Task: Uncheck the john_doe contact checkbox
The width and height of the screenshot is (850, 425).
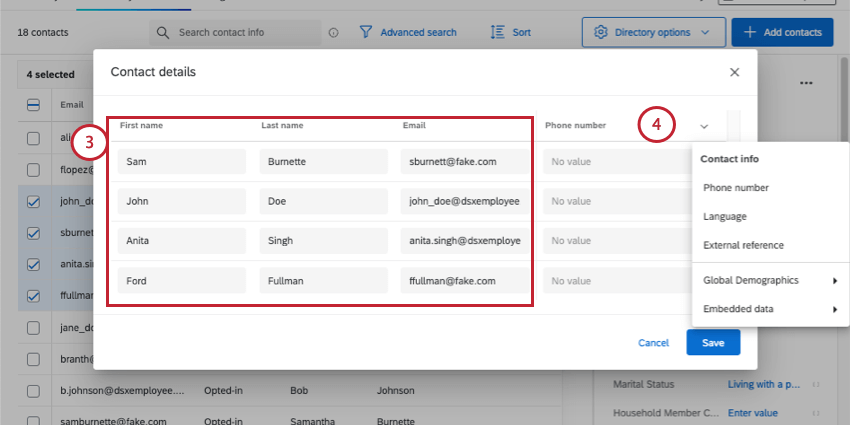Action: [x=33, y=202]
